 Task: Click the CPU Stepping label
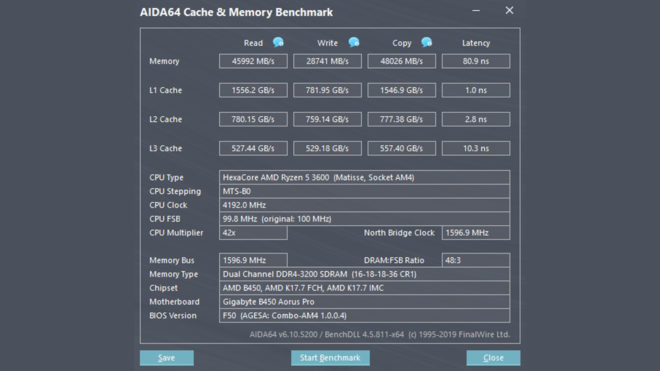[x=175, y=191]
